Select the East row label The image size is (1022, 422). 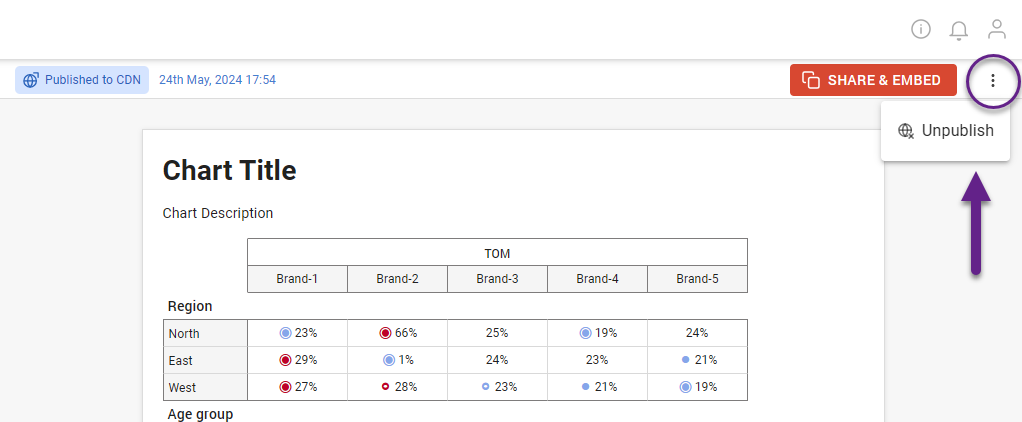click(x=181, y=360)
